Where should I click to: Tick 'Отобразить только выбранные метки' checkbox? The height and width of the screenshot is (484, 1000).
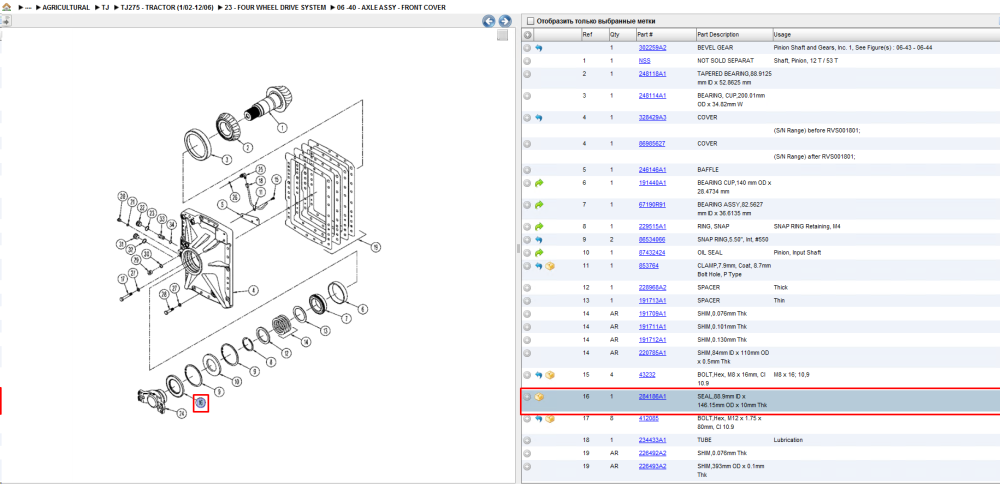530,21
